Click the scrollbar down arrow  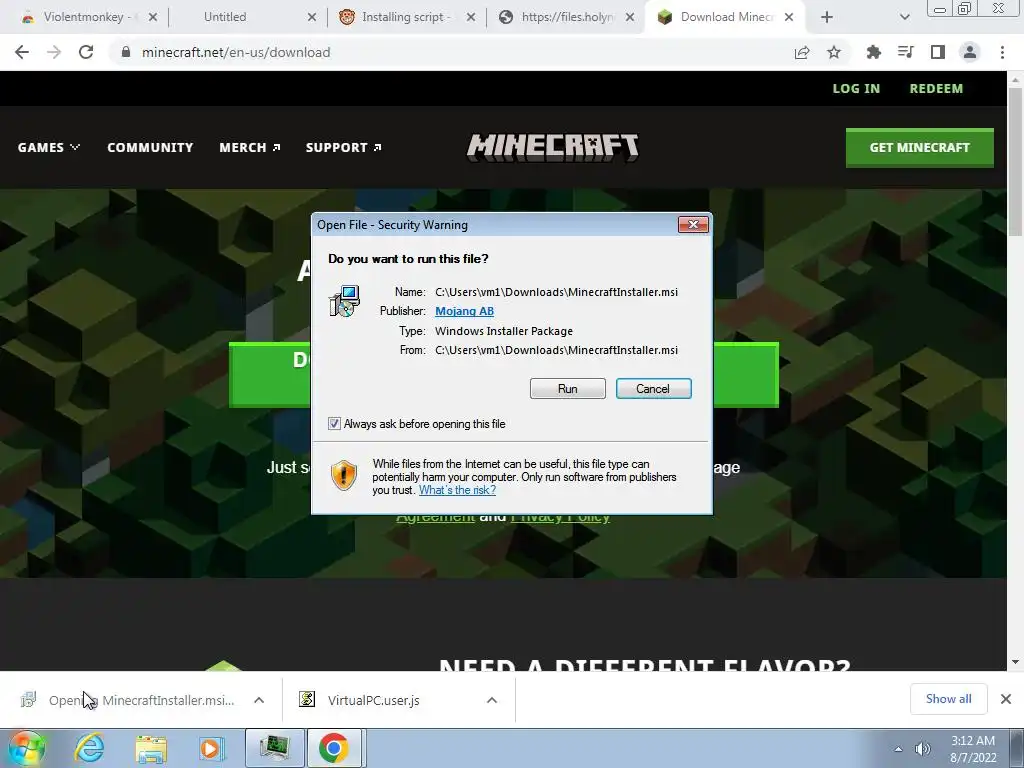(1015, 662)
